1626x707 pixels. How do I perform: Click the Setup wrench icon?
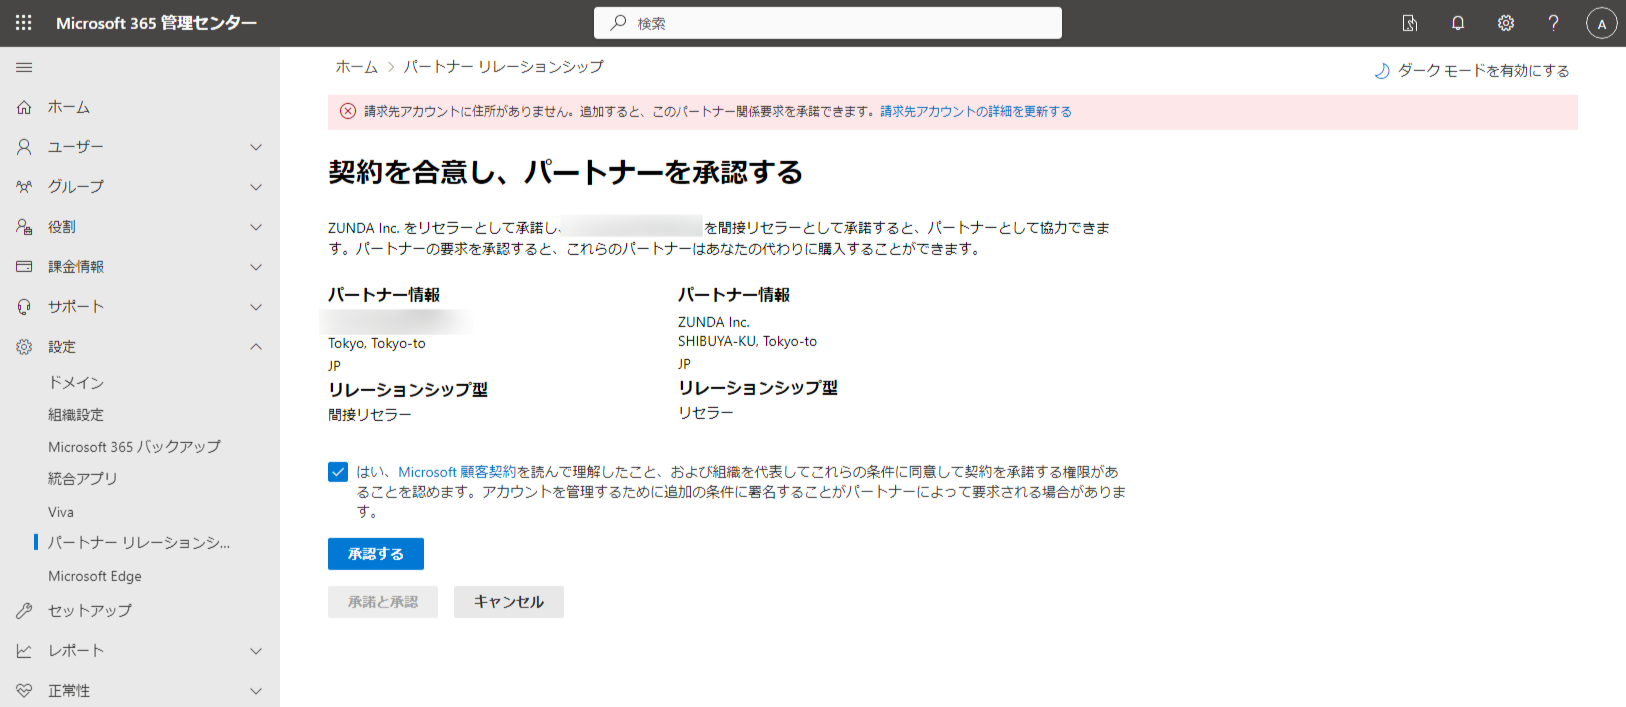point(24,611)
